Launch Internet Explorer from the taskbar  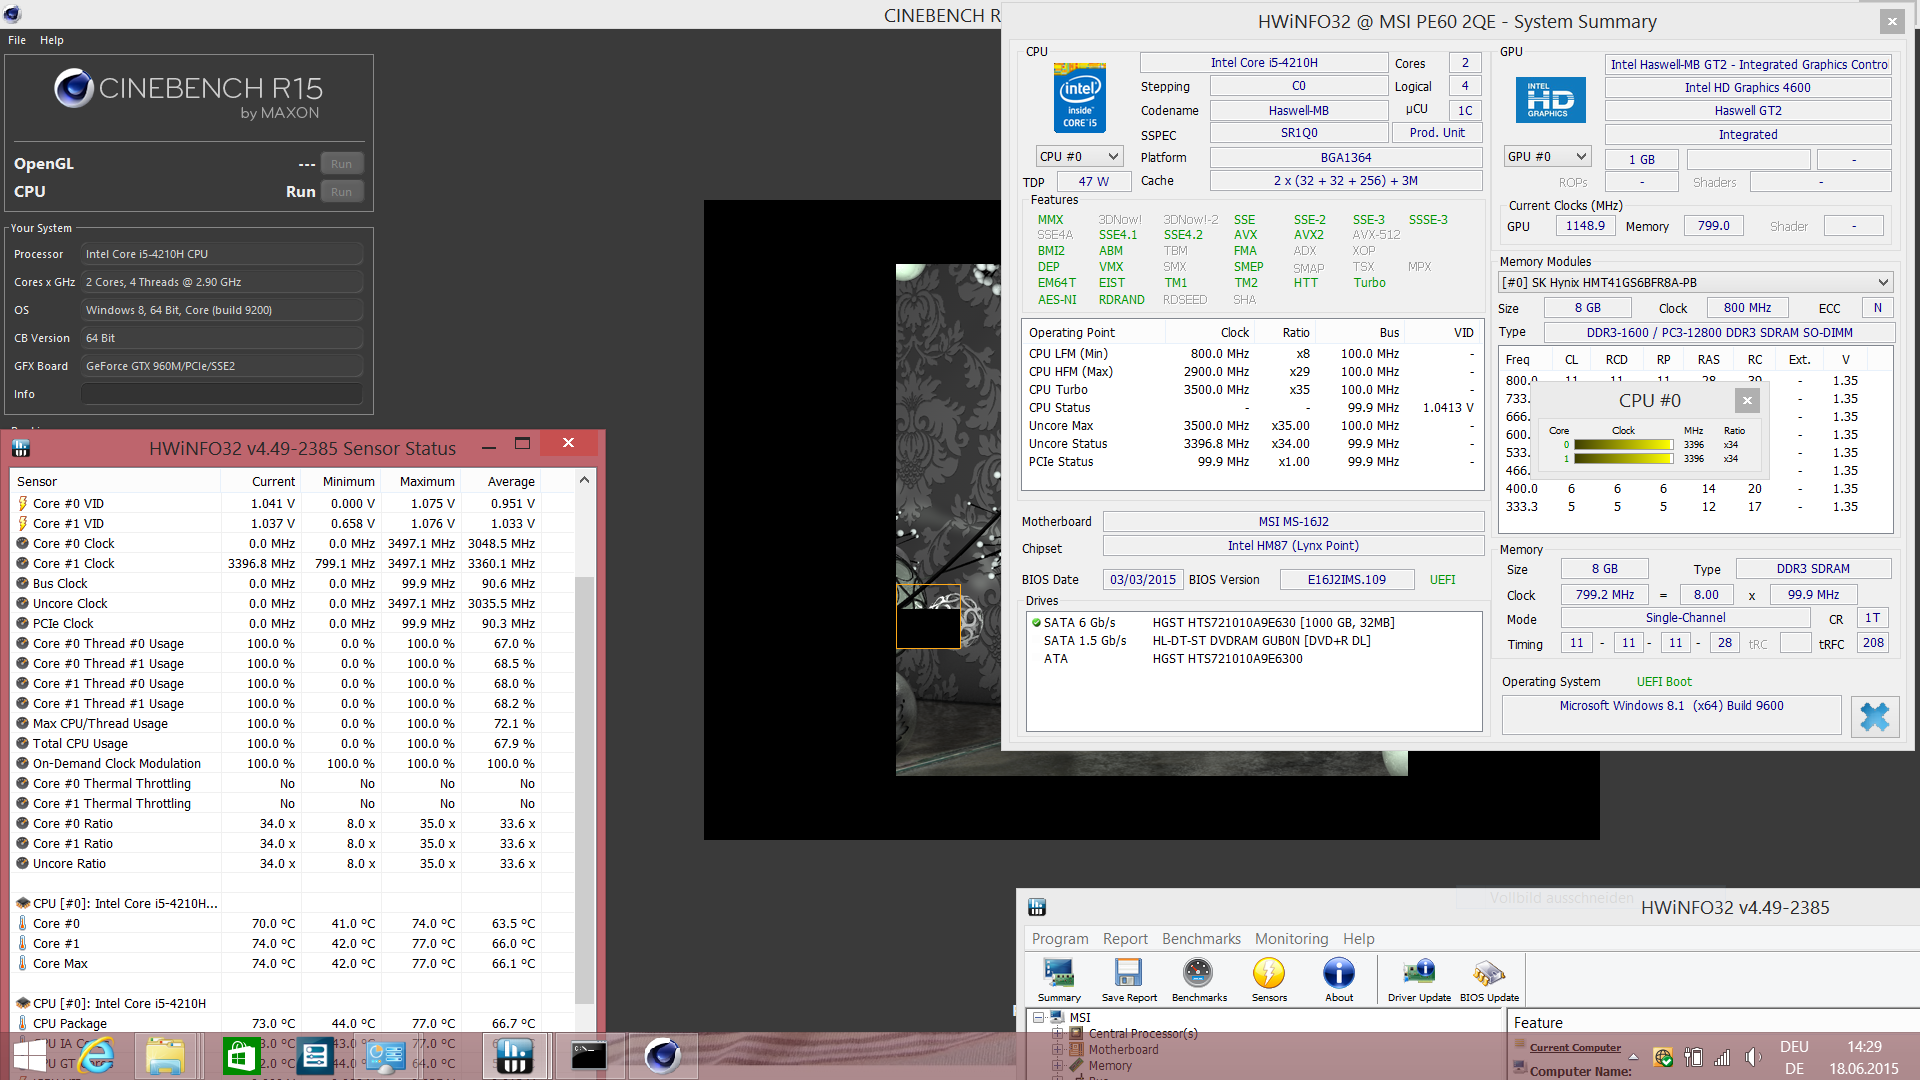[97, 1056]
